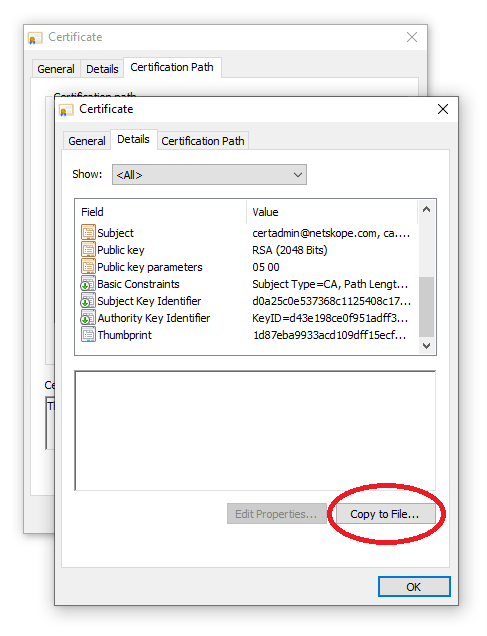Click the field list scrollbar thumb

point(427,307)
